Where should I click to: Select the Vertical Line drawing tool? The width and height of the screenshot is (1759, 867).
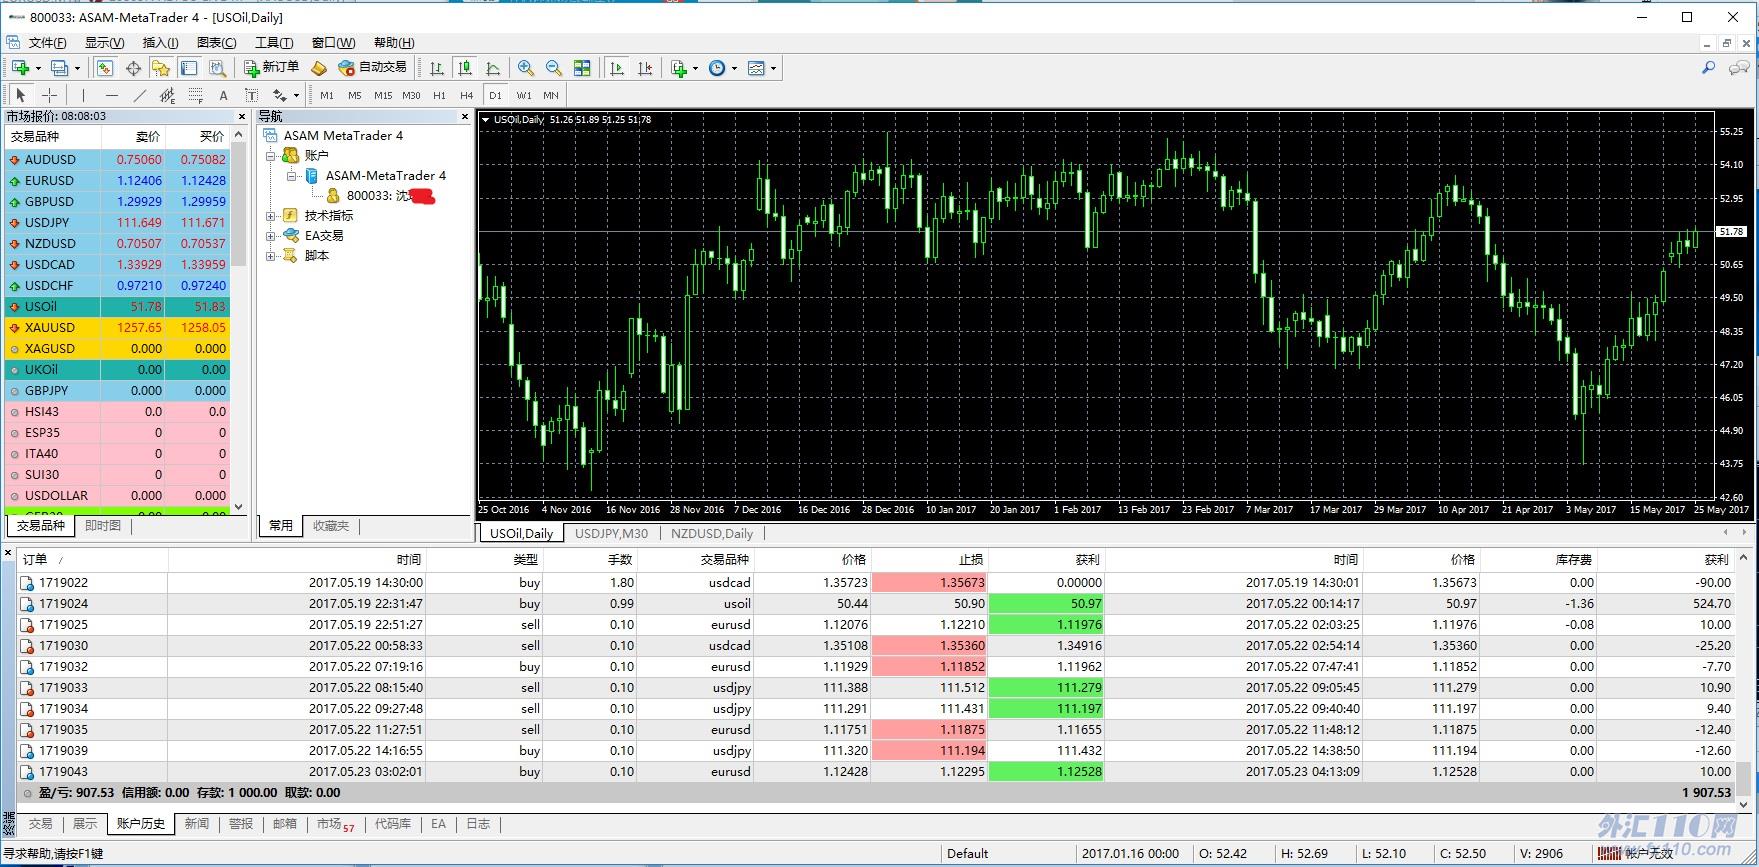(83, 95)
